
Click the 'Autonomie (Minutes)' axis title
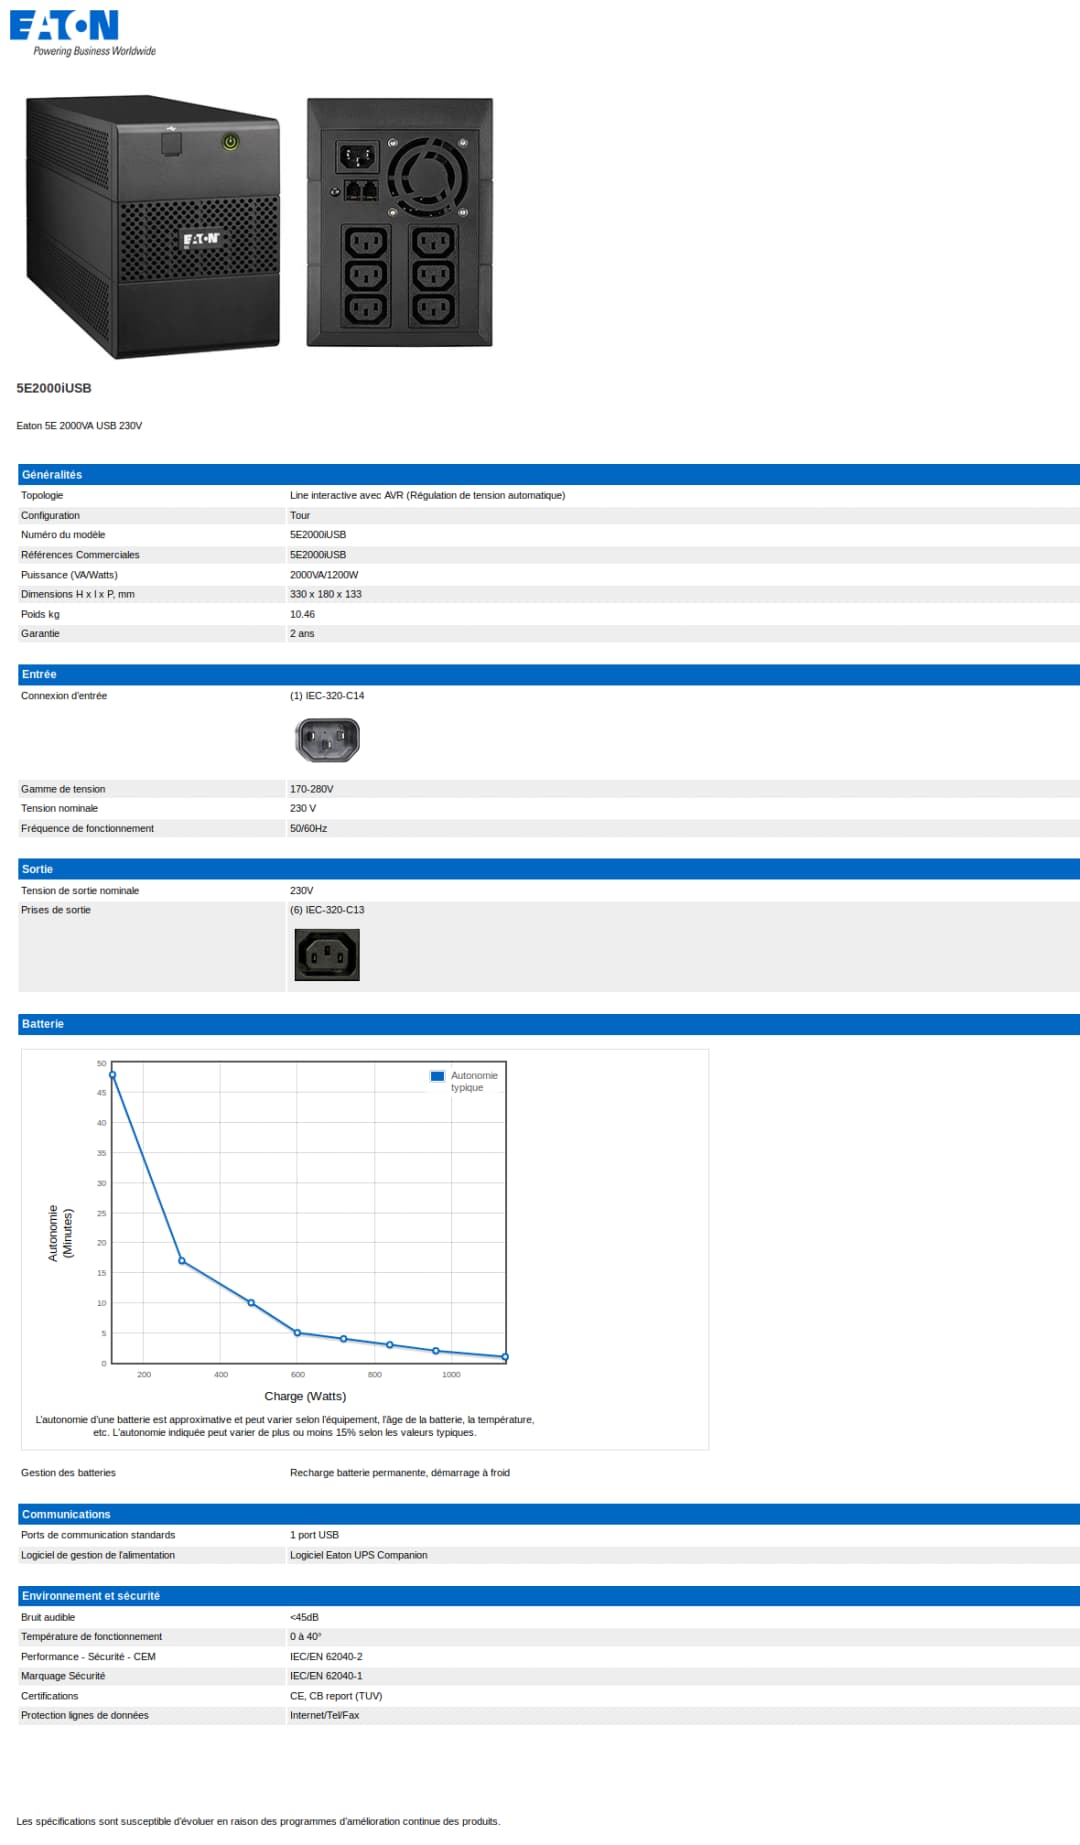tap(60, 1233)
